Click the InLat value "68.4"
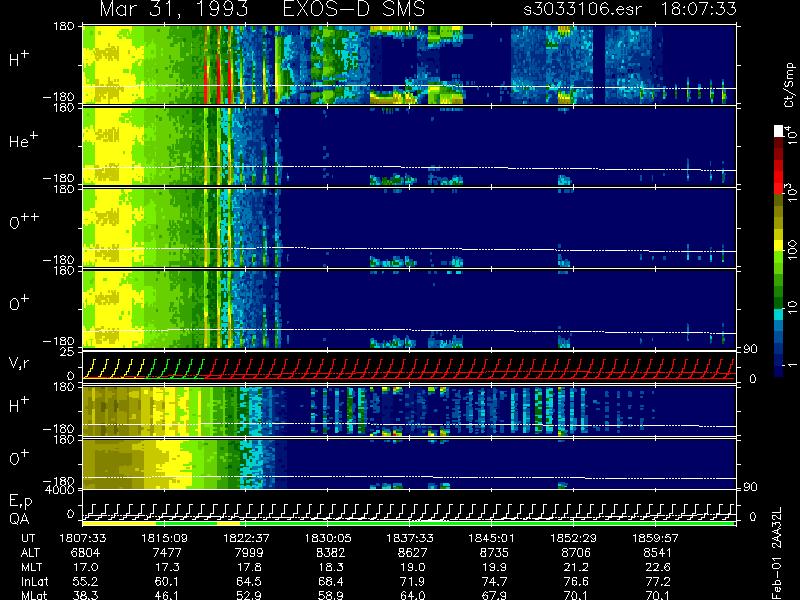 point(331,582)
